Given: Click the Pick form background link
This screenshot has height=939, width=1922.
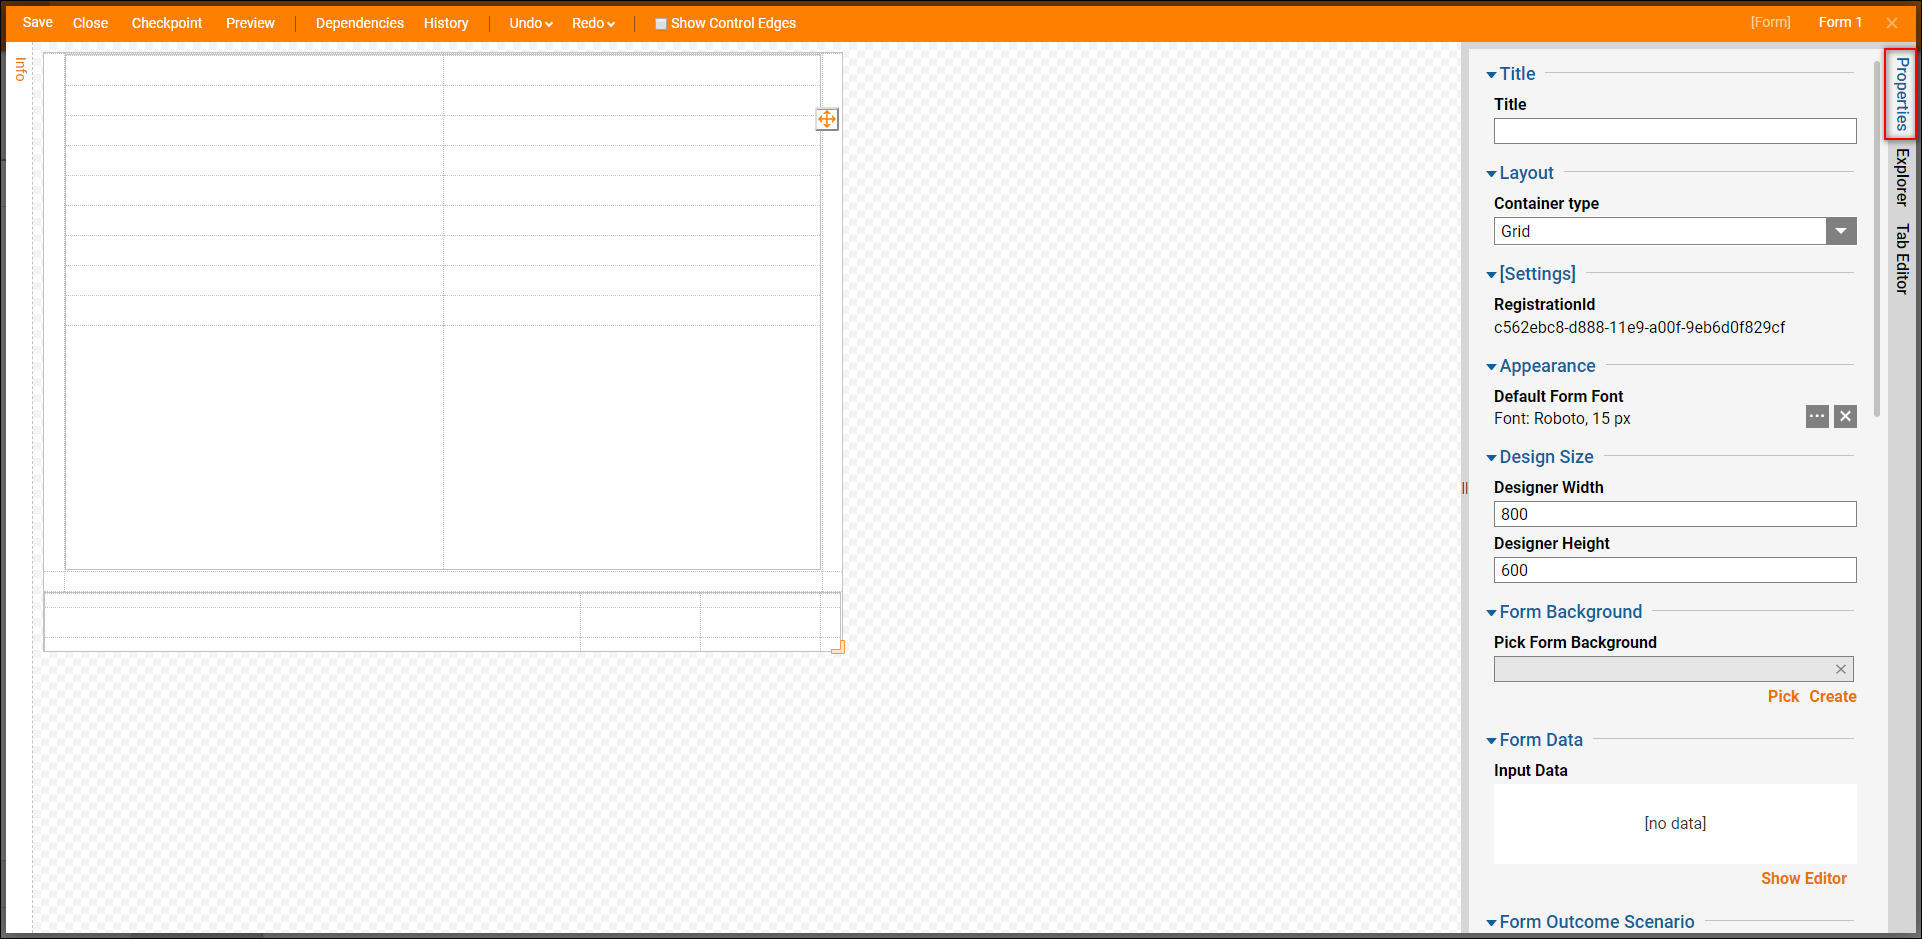Looking at the screenshot, I should click(1783, 697).
